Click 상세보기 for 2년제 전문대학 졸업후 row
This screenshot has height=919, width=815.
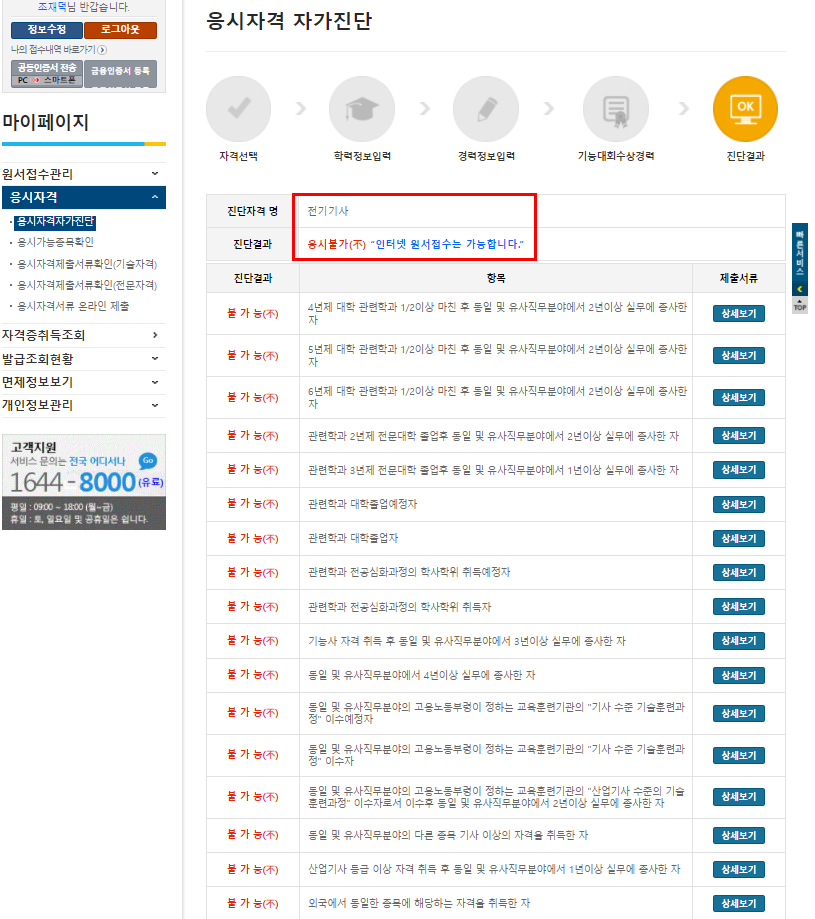(738, 435)
